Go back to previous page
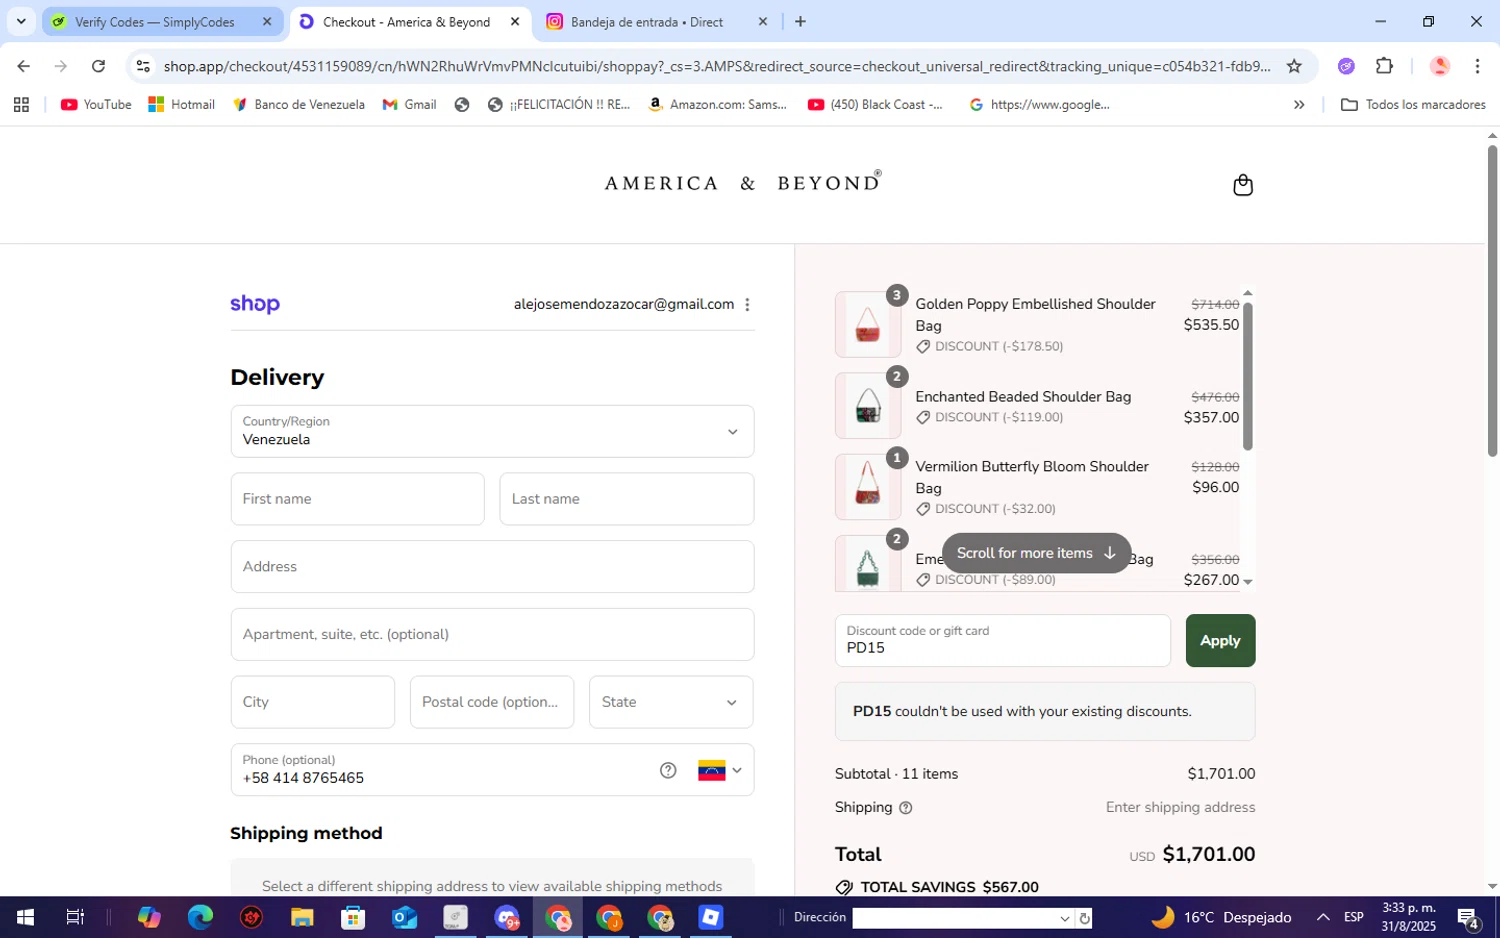 tap(23, 66)
